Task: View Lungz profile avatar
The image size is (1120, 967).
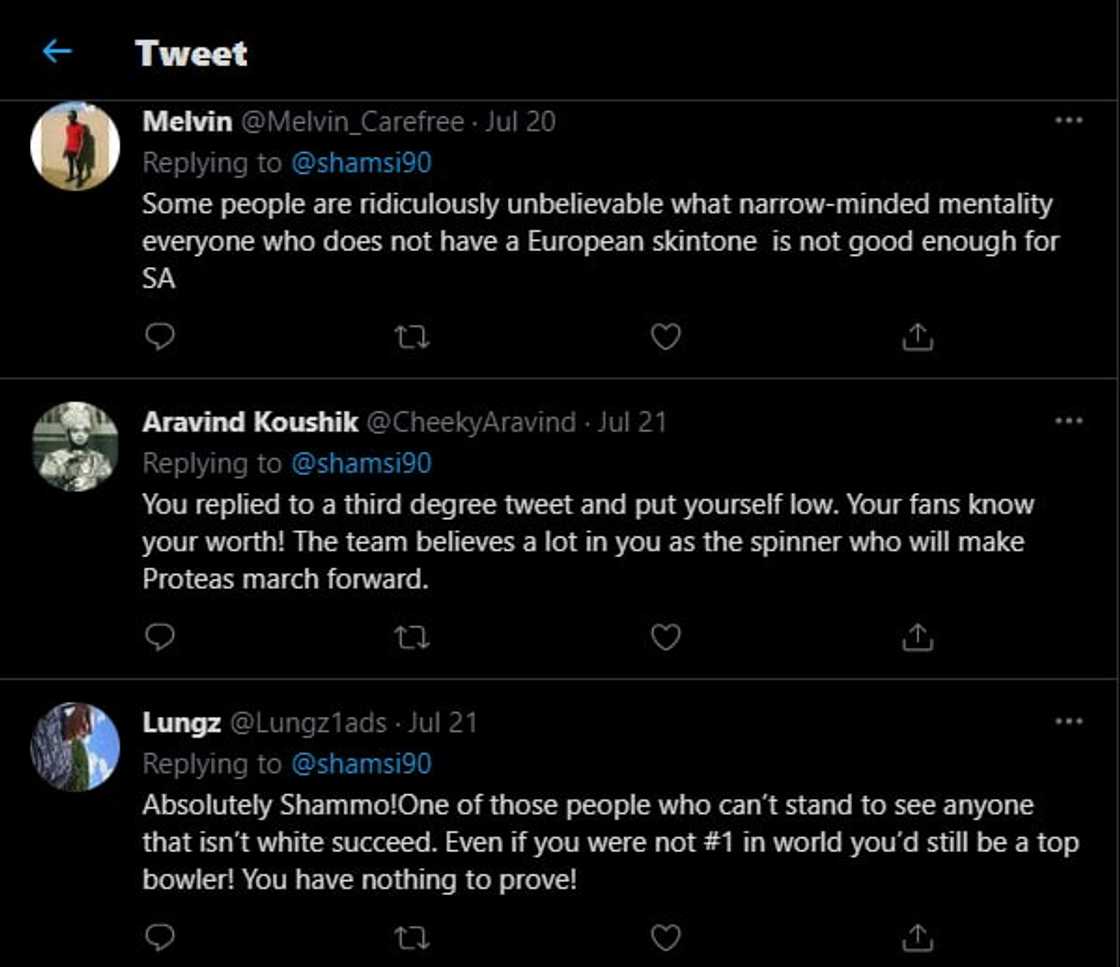Action: [75, 746]
